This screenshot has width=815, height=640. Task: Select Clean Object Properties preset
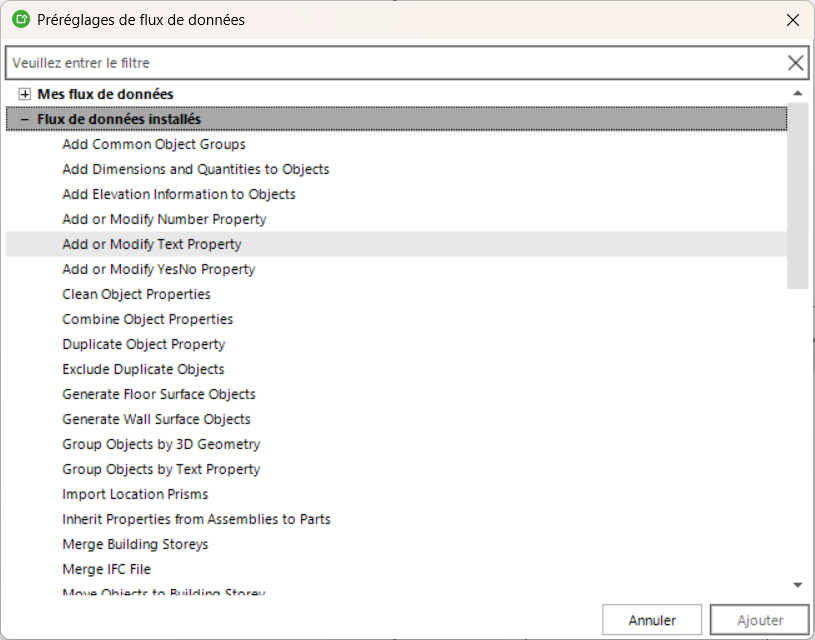coord(136,294)
